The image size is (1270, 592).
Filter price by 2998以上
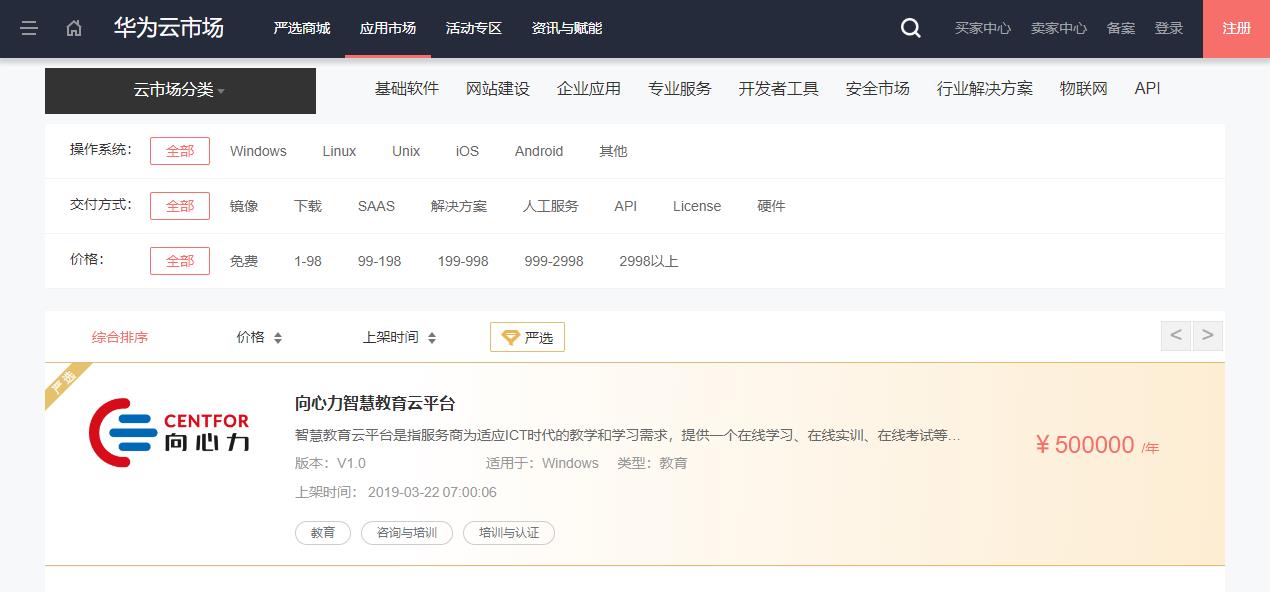[649, 261]
